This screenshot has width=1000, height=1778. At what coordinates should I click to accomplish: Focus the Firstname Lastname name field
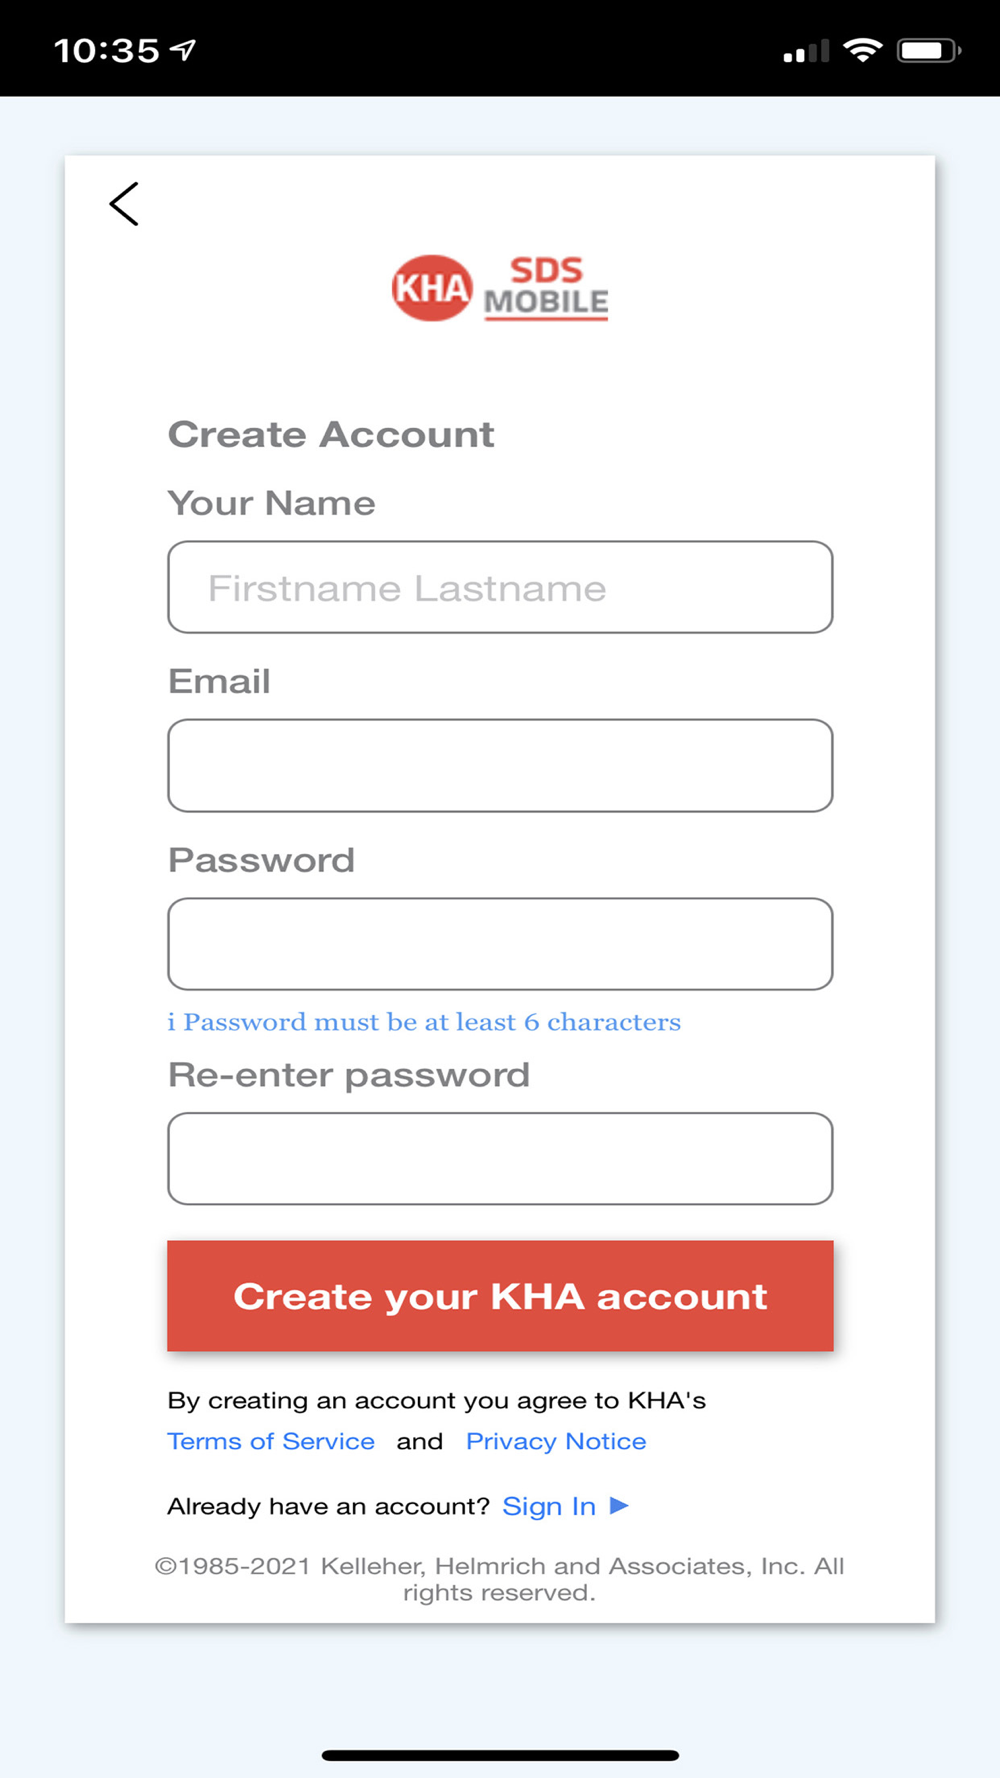[x=500, y=587]
